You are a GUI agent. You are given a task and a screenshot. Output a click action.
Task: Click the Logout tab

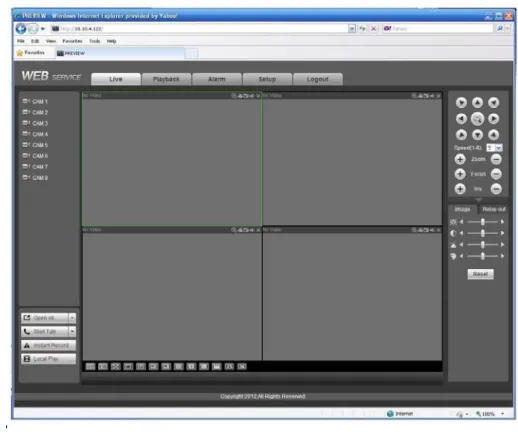tap(317, 79)
